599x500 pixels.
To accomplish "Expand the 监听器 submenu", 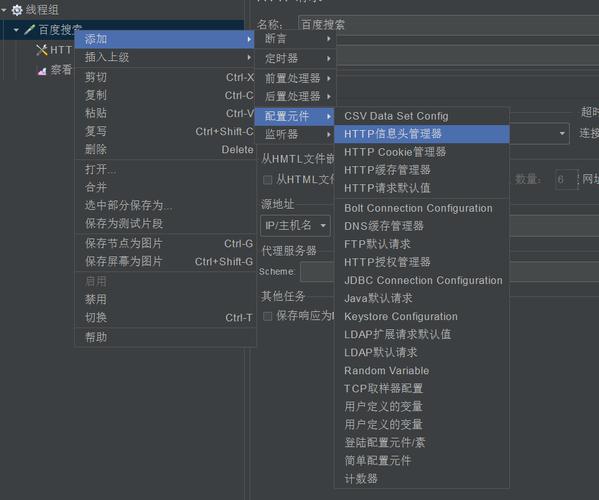I will tap(295, 134).
